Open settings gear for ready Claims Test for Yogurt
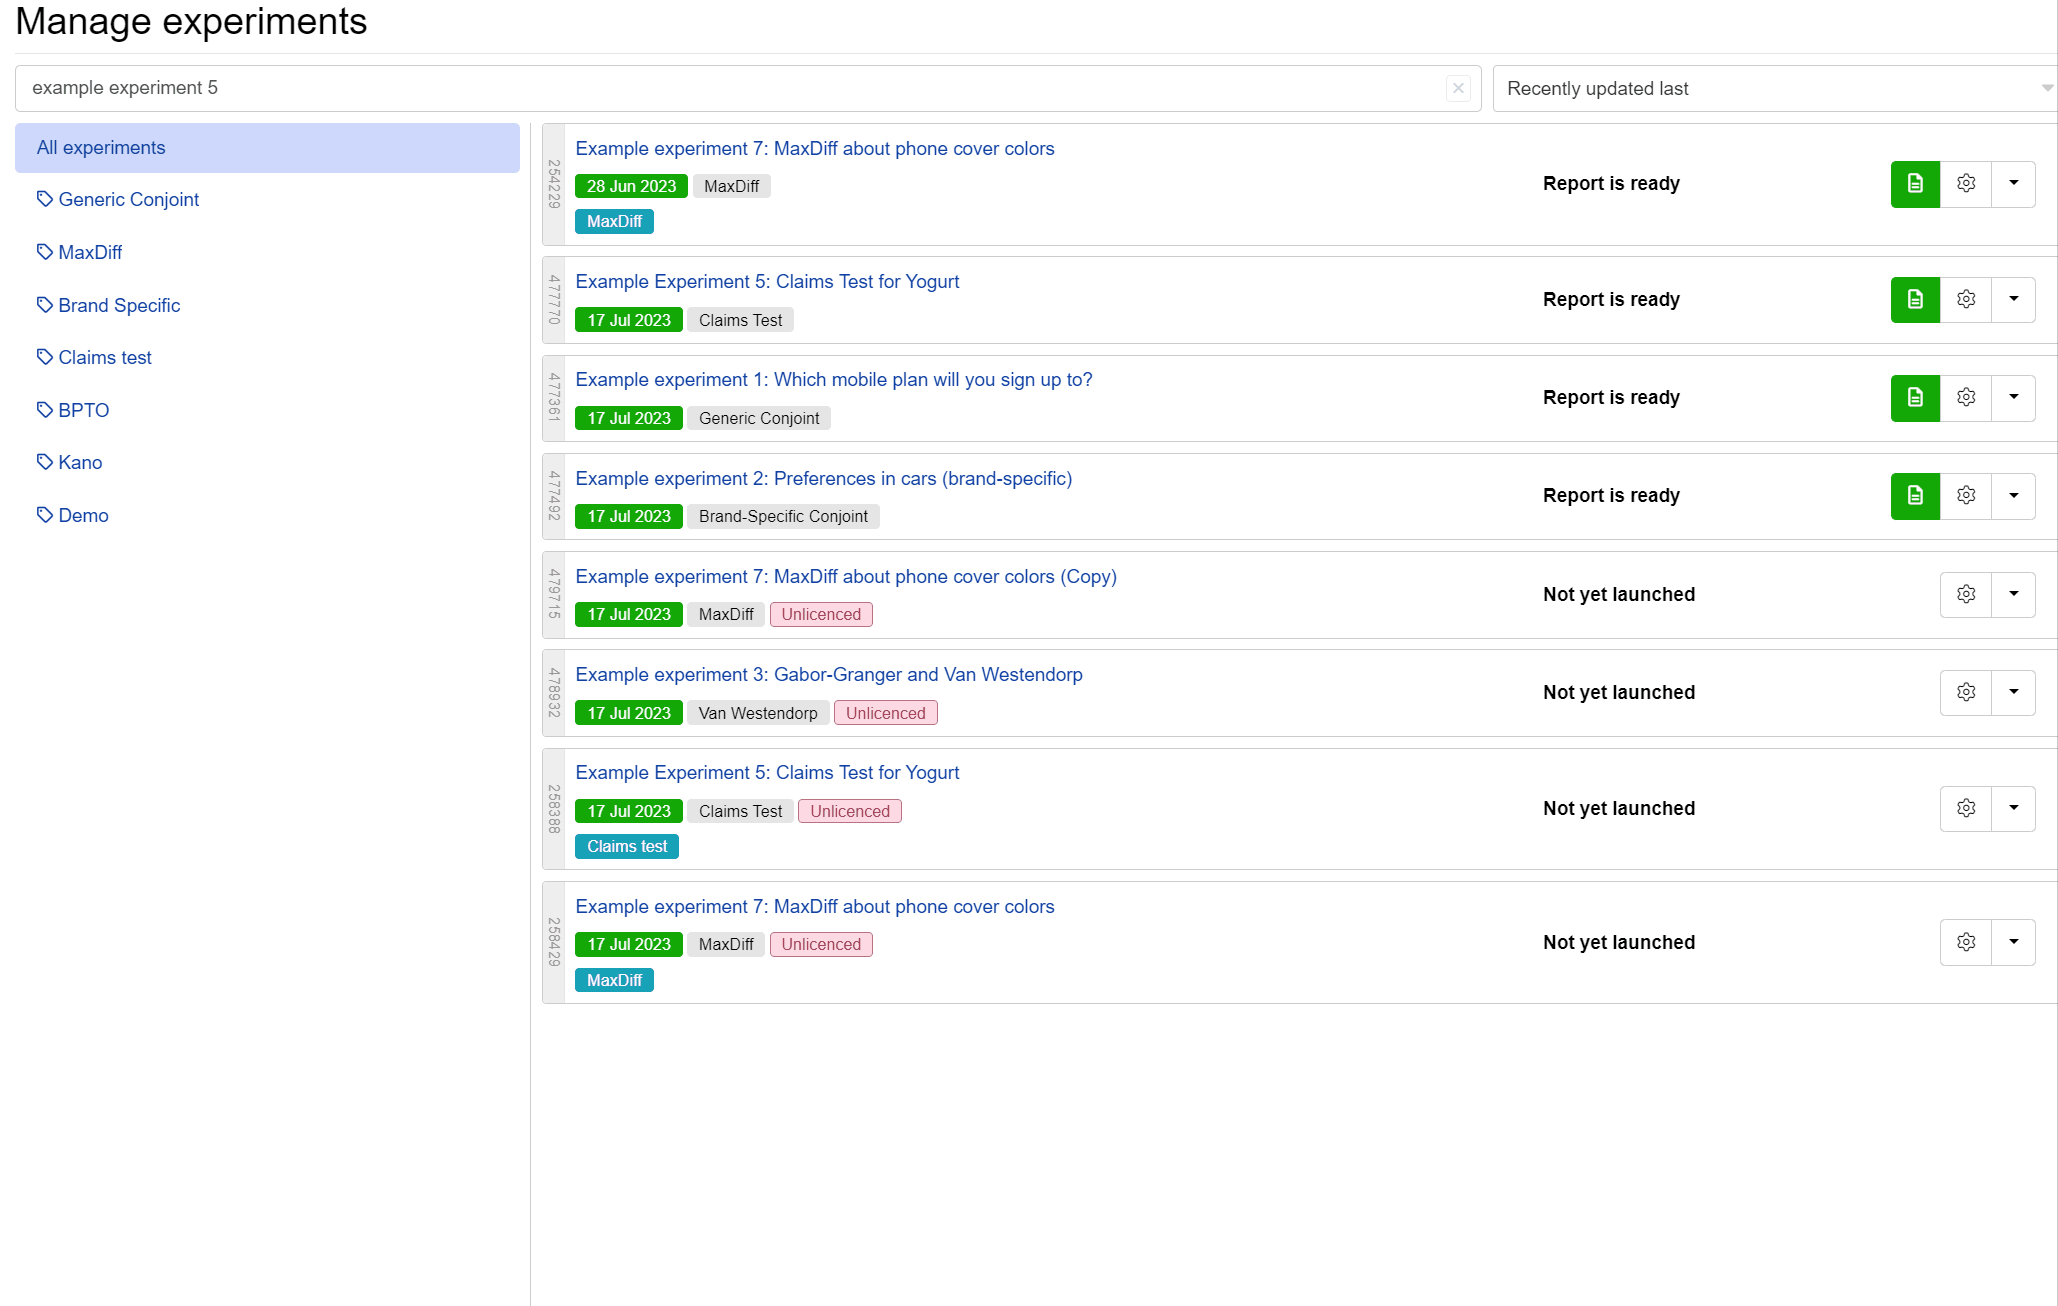 [1966, 300]
